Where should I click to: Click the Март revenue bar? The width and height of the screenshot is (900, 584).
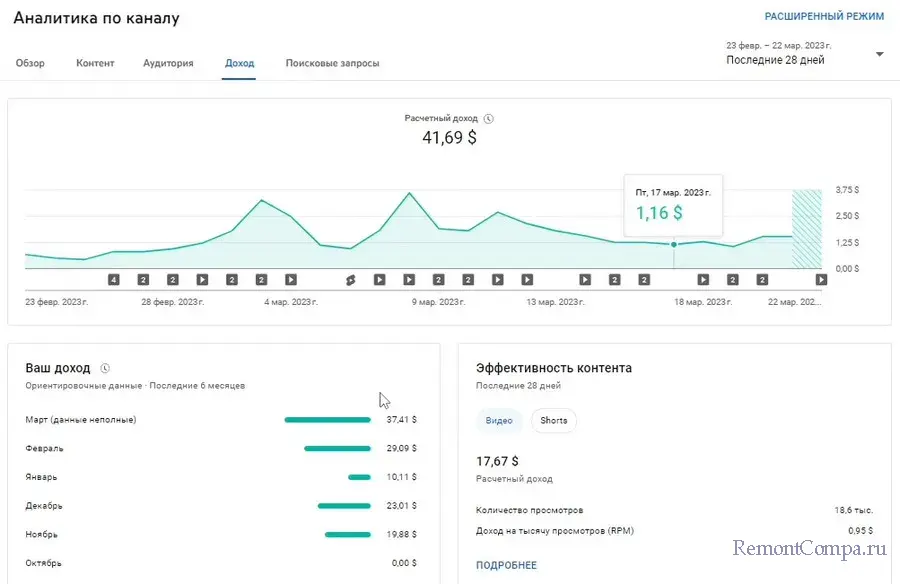point(327,420)
